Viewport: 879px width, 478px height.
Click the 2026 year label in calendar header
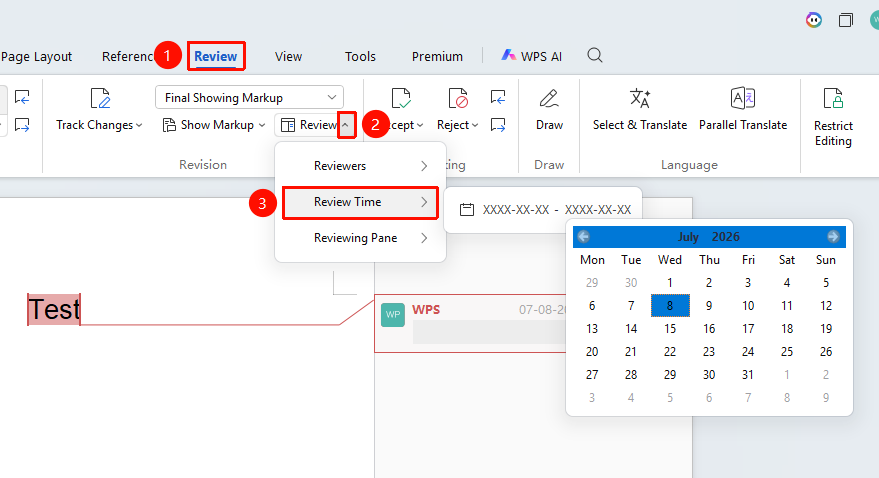(725, 237)
